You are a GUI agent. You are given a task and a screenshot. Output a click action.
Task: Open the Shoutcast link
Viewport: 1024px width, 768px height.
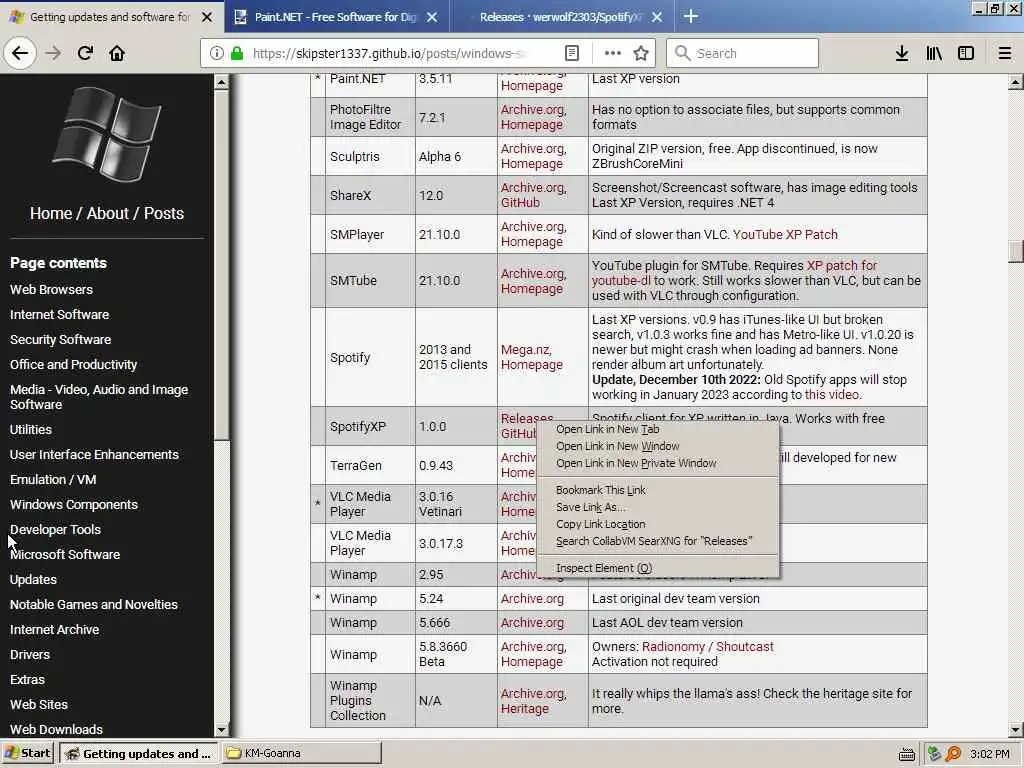pos(744,647)
